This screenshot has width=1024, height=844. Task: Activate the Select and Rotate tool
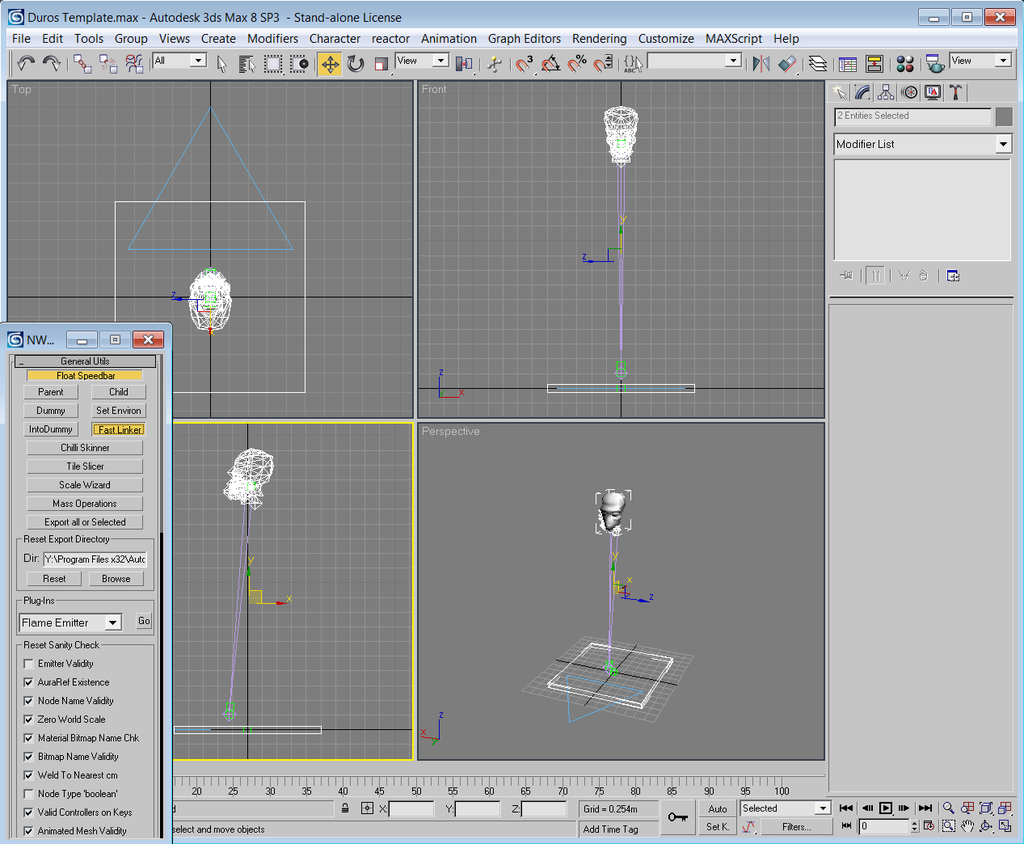coord(356,63)
